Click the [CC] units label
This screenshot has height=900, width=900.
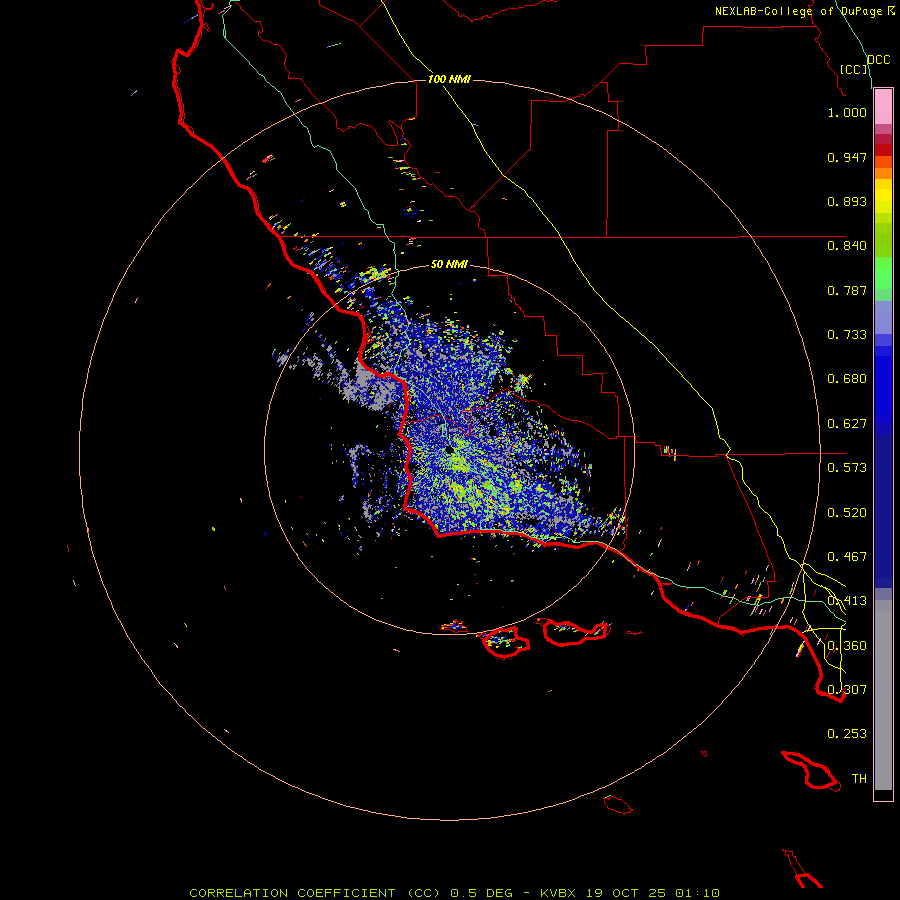[854, 69]
